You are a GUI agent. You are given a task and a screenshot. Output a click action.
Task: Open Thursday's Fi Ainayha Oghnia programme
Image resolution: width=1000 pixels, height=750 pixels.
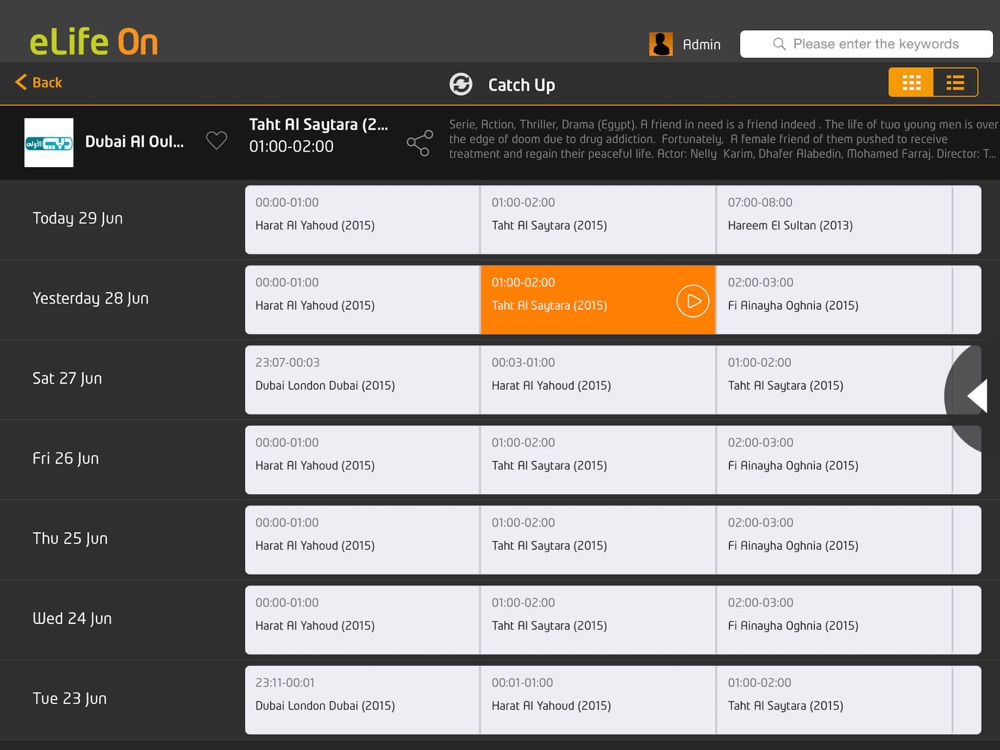(x=834, y=540)
